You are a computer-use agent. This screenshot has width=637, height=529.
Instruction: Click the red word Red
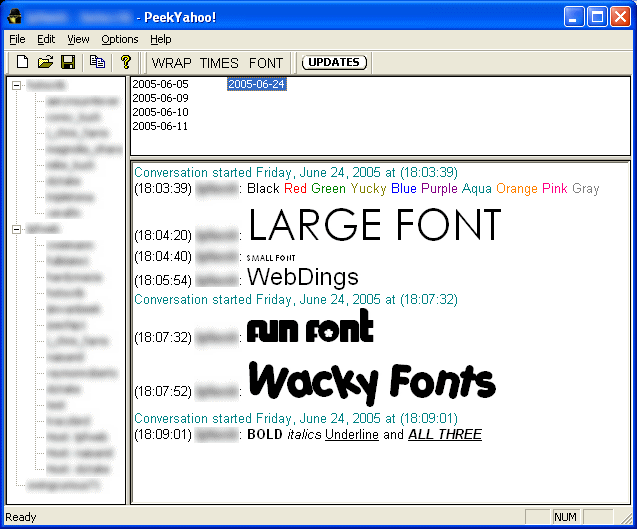pos(295,189)
